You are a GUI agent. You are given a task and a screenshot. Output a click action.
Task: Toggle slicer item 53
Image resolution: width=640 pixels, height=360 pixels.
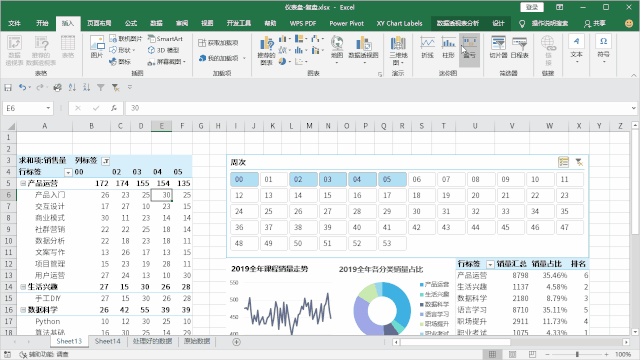pos(392,243)
